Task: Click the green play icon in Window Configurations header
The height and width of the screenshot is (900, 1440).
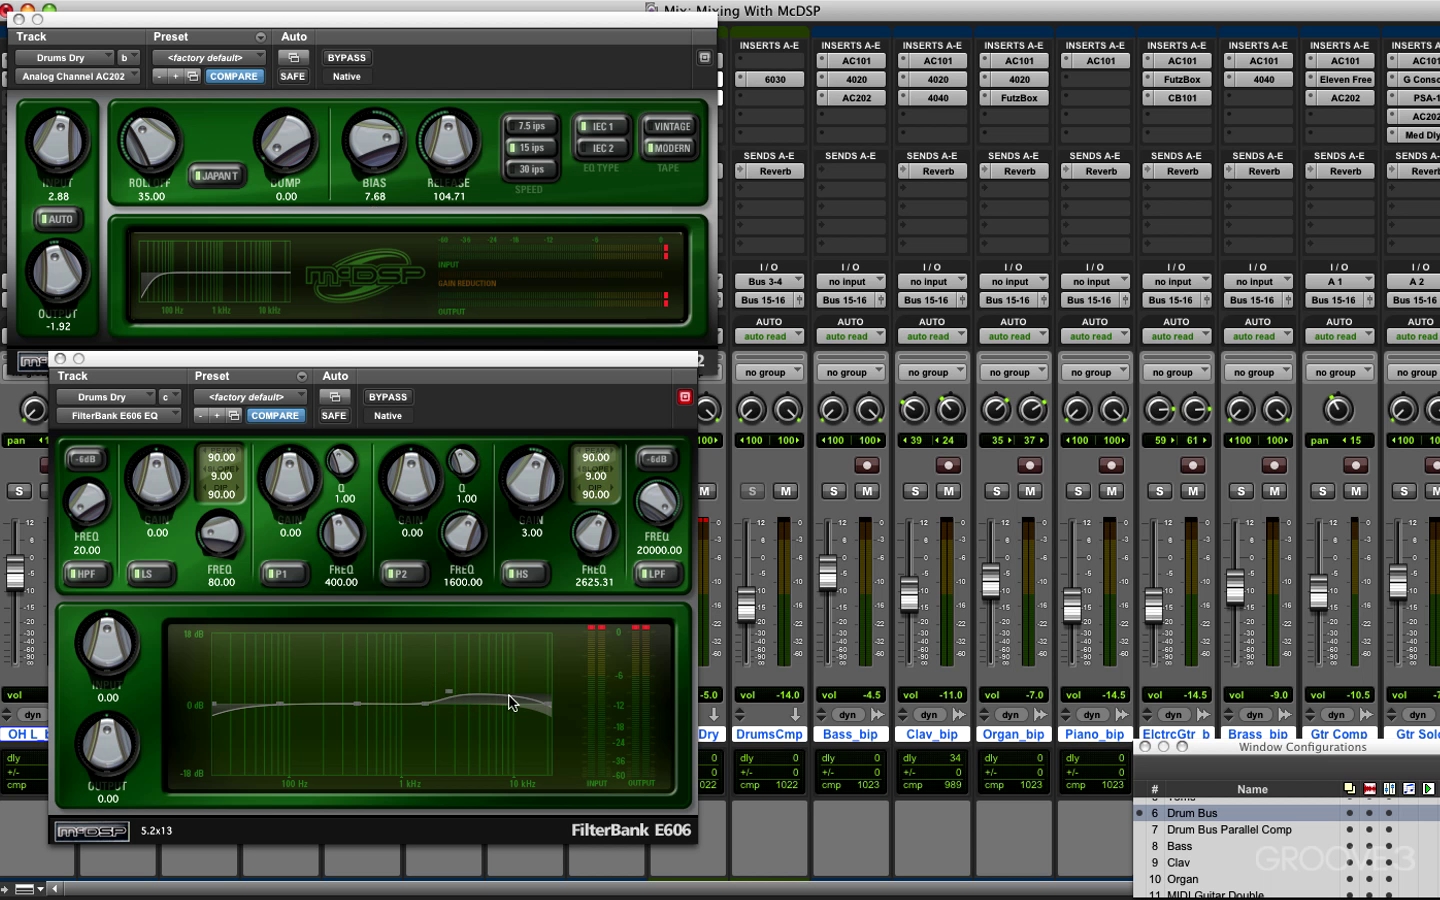Action: click(1428, 789)
